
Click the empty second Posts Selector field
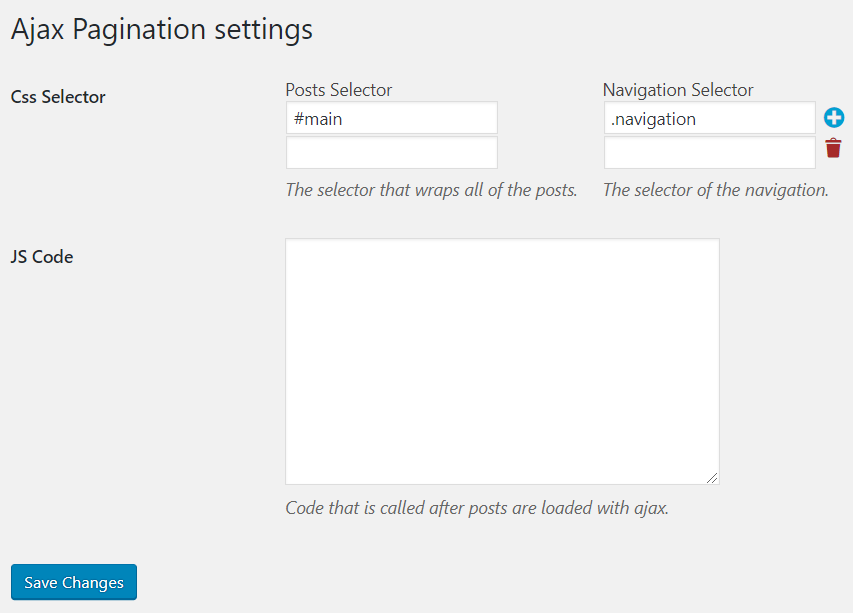point(391,153)
